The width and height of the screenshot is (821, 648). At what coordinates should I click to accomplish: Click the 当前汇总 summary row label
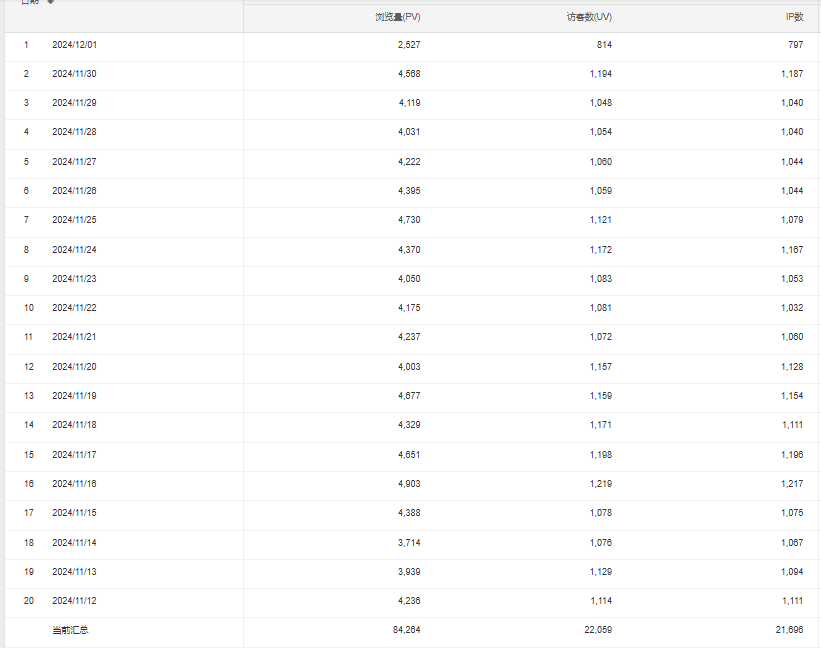coord(70,630)
